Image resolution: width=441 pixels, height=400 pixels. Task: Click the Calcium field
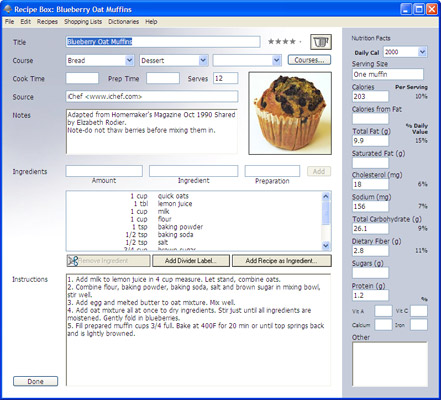pyautogui.click(x=383, y=325)
